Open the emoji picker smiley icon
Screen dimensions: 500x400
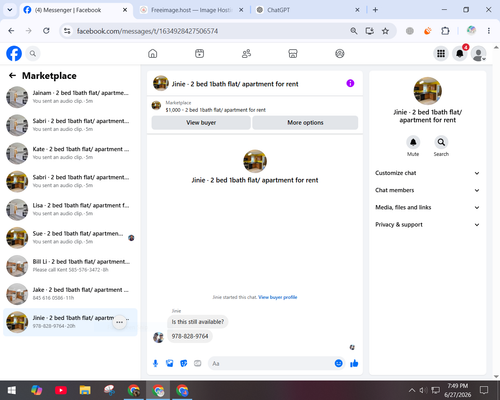coord(338,363)
